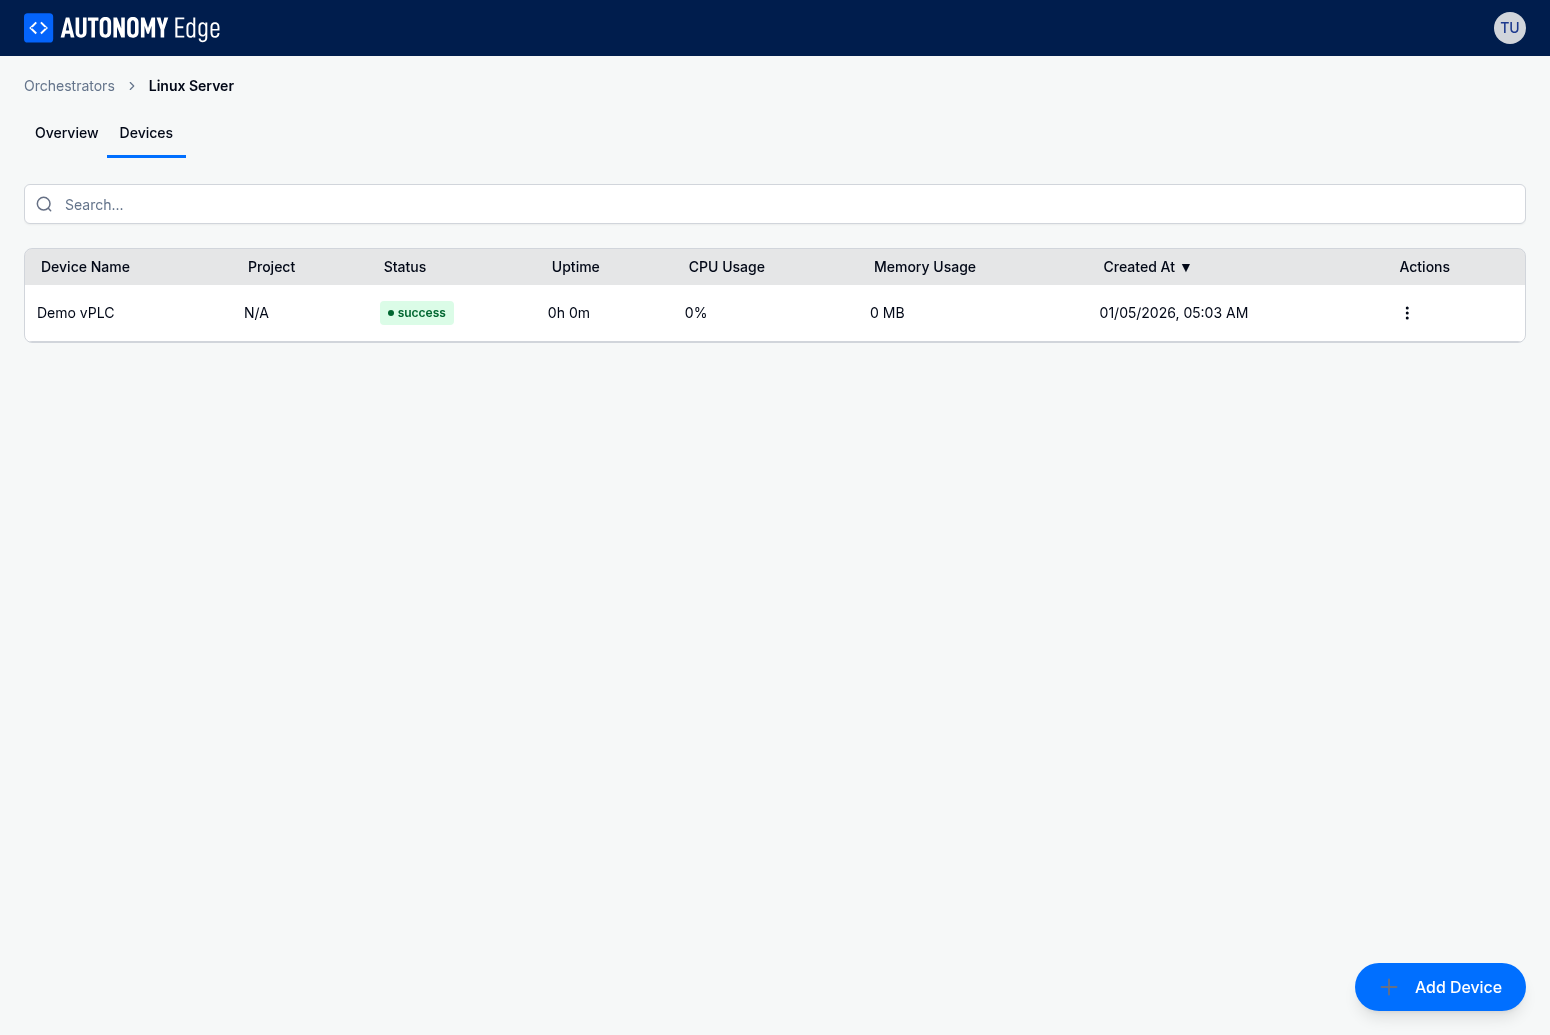This screenshot has height=1035, width=1550.
Task: Click the Created At sort arrow
Action: pyautogui.click(x=1186, y=268)
